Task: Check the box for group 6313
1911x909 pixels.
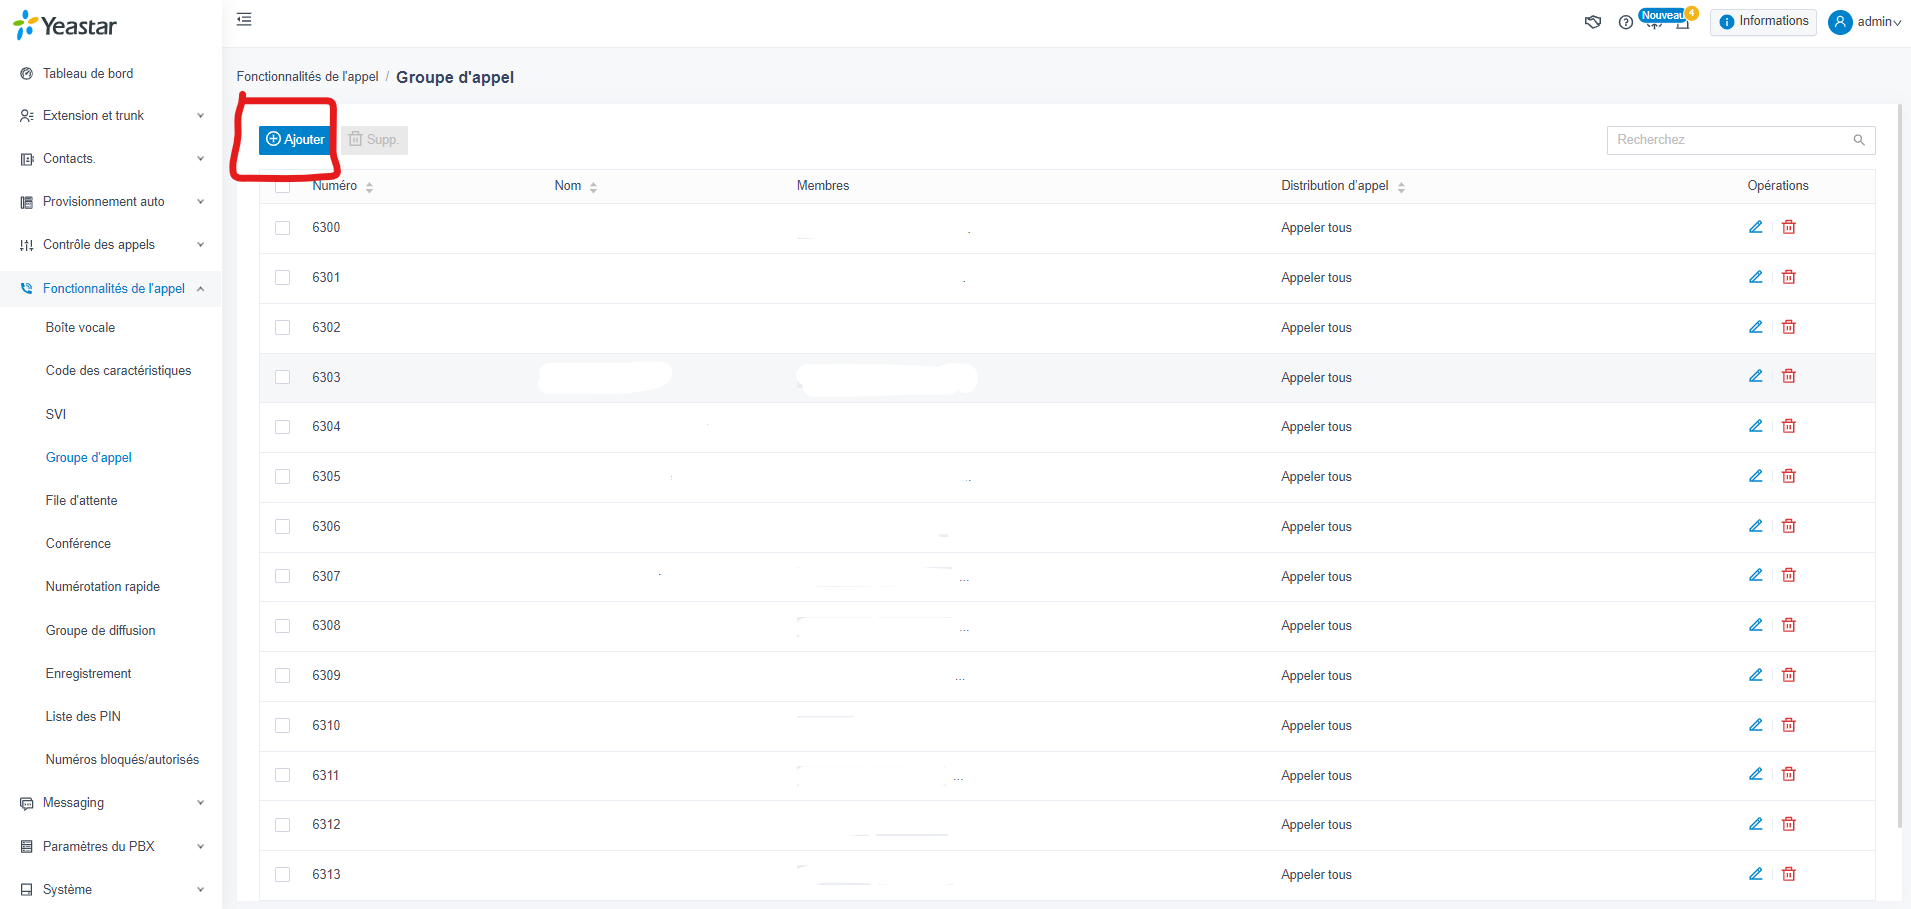Action: click(x=282, y=875)
